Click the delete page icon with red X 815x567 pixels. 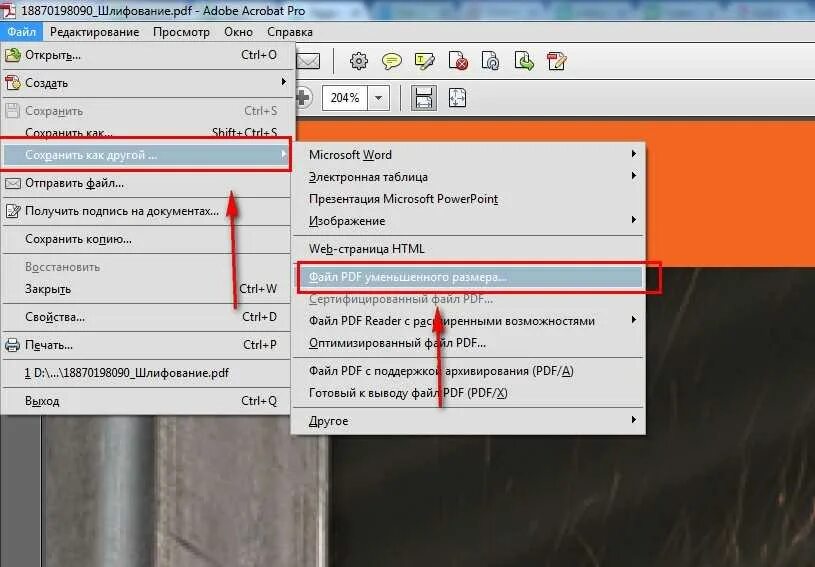pos(458,61)
